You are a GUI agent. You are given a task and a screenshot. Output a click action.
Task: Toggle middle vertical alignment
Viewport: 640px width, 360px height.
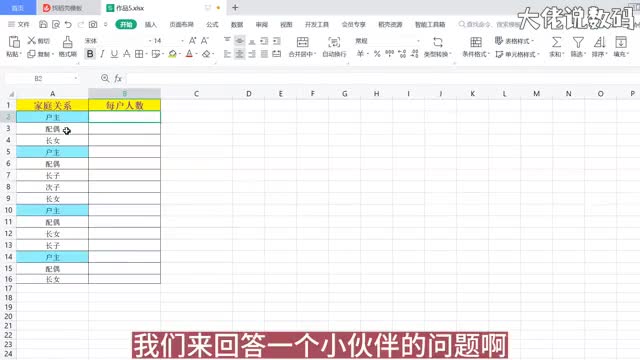click(240, 41)
